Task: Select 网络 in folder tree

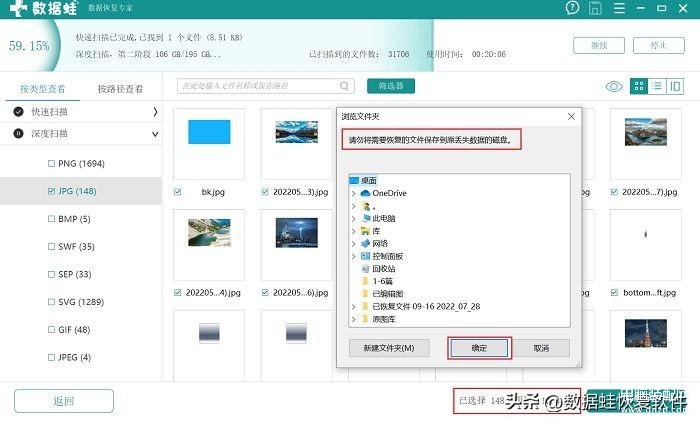Action: [380, 243]
